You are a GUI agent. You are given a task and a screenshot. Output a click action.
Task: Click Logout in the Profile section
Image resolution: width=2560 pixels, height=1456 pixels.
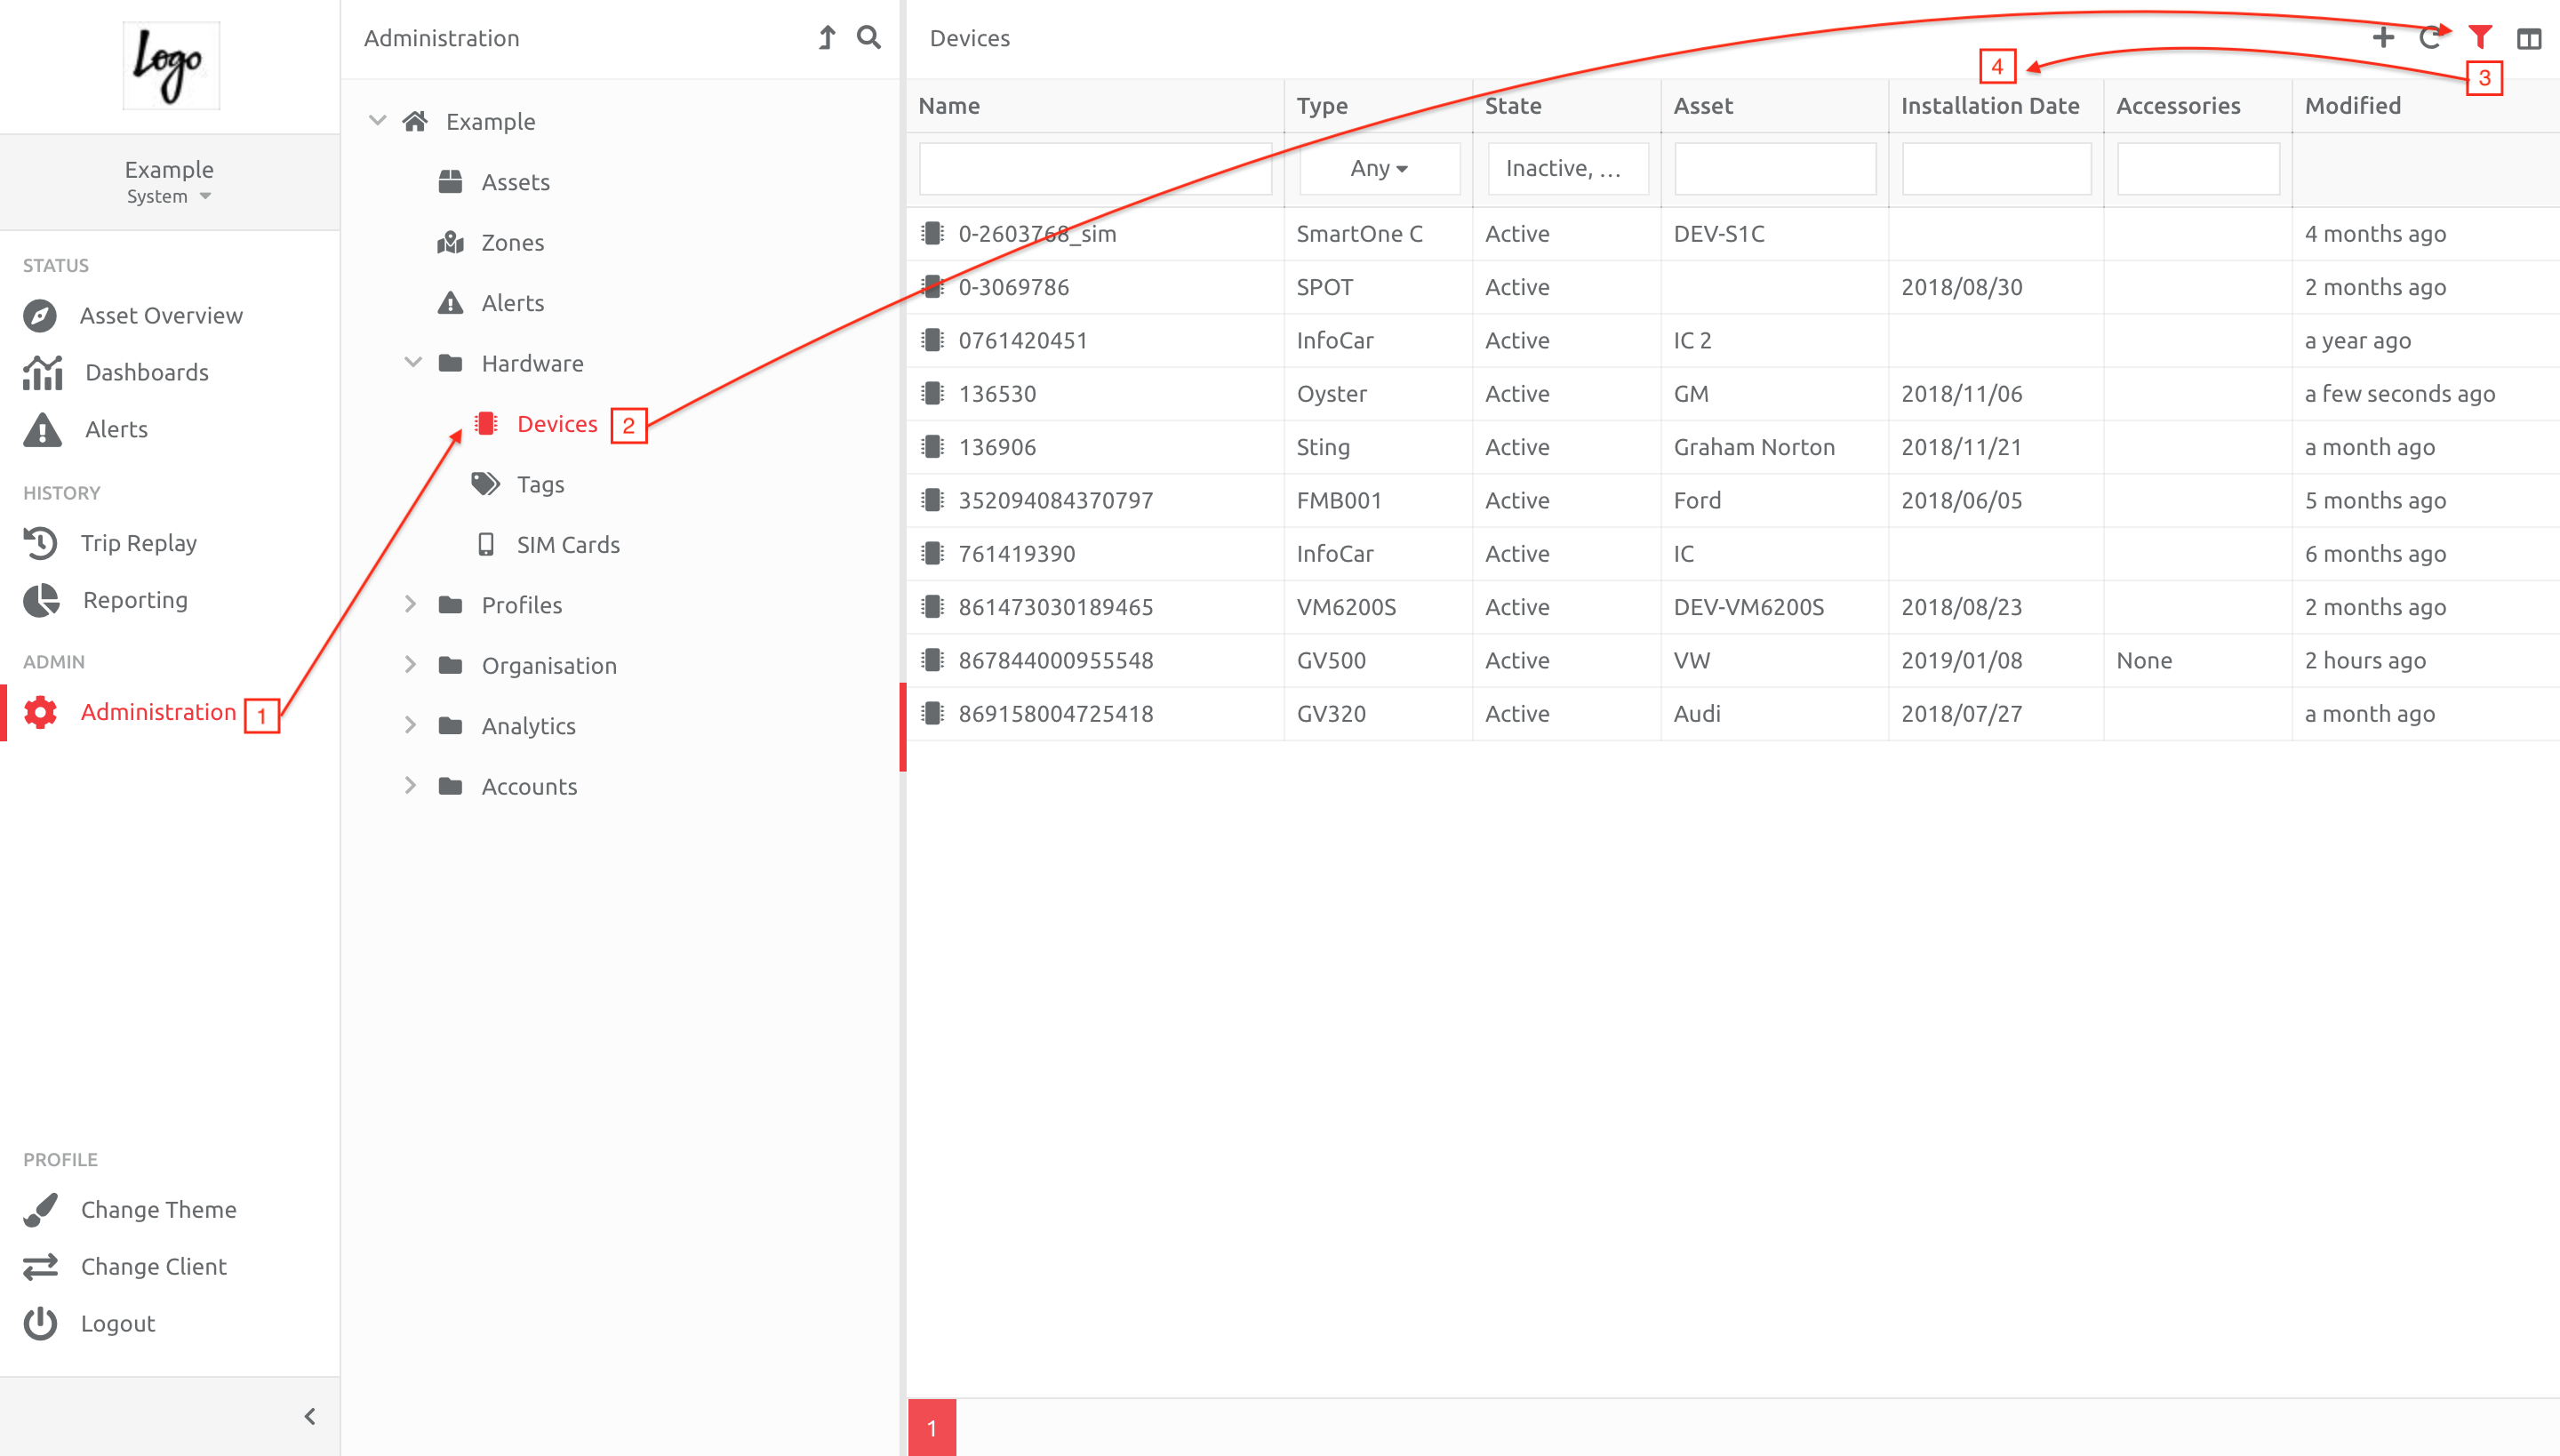coord(117,1322)
